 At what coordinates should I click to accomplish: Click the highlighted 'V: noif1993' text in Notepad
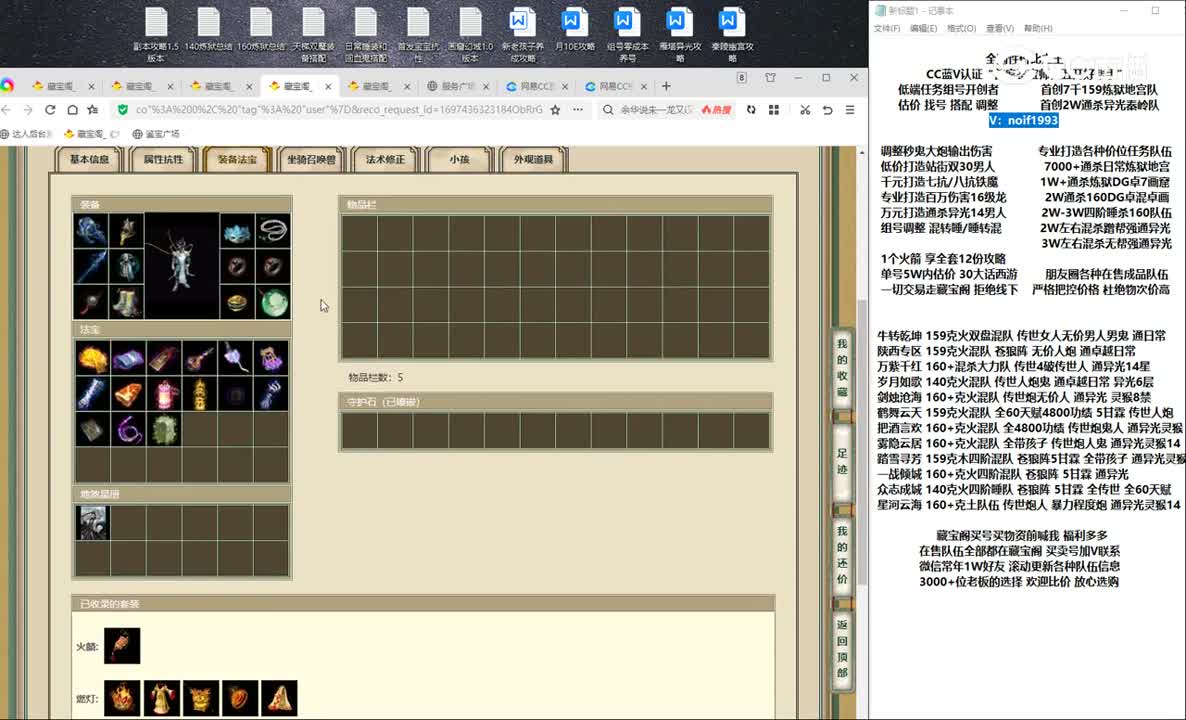(x=1023, y=120)
